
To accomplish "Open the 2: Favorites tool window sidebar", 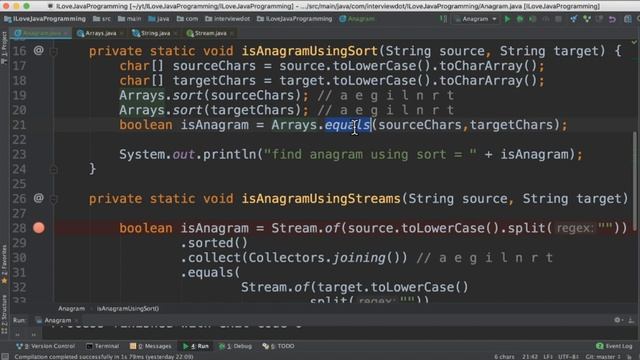I will pos(4,264).
